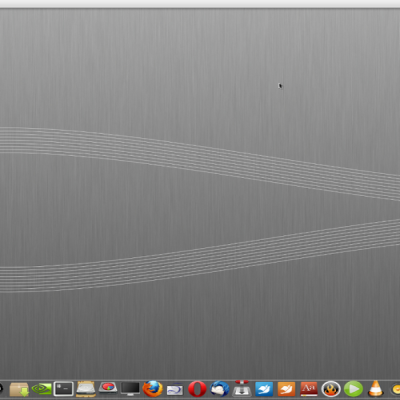
Task: Open the hard disk drive utility icon
Action: click(86, 389)
